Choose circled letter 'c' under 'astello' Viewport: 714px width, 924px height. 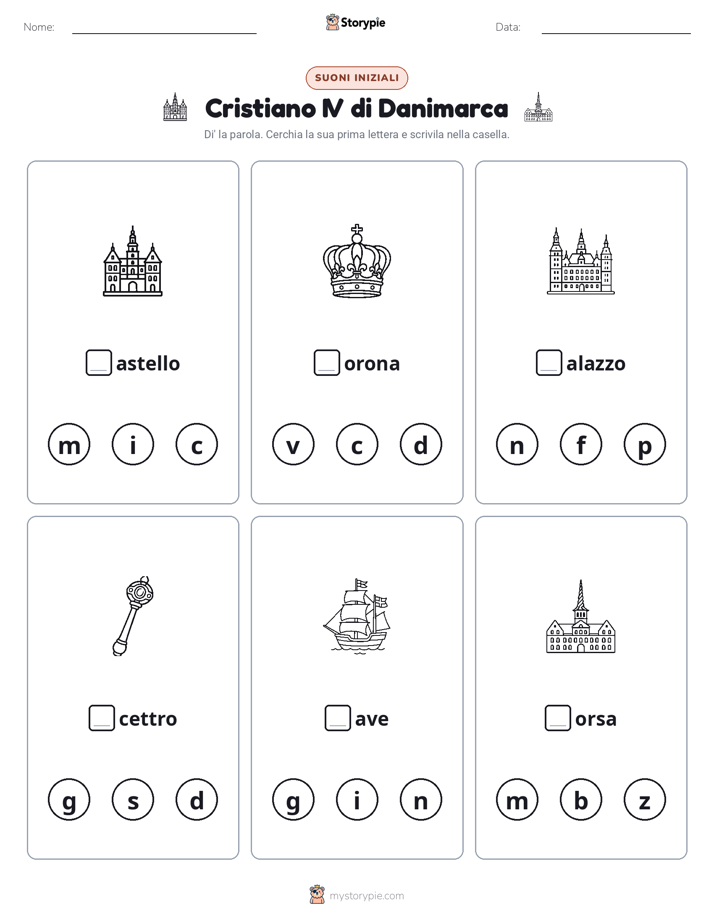pos(197,444)
